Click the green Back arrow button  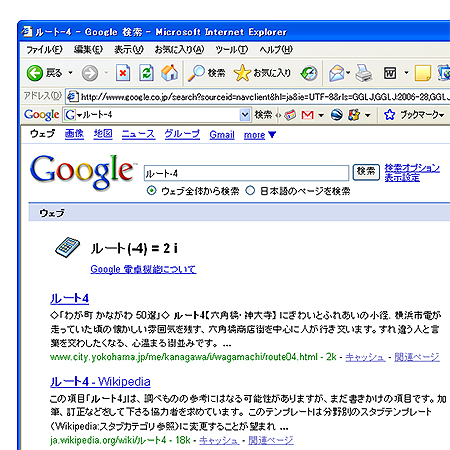35,73
